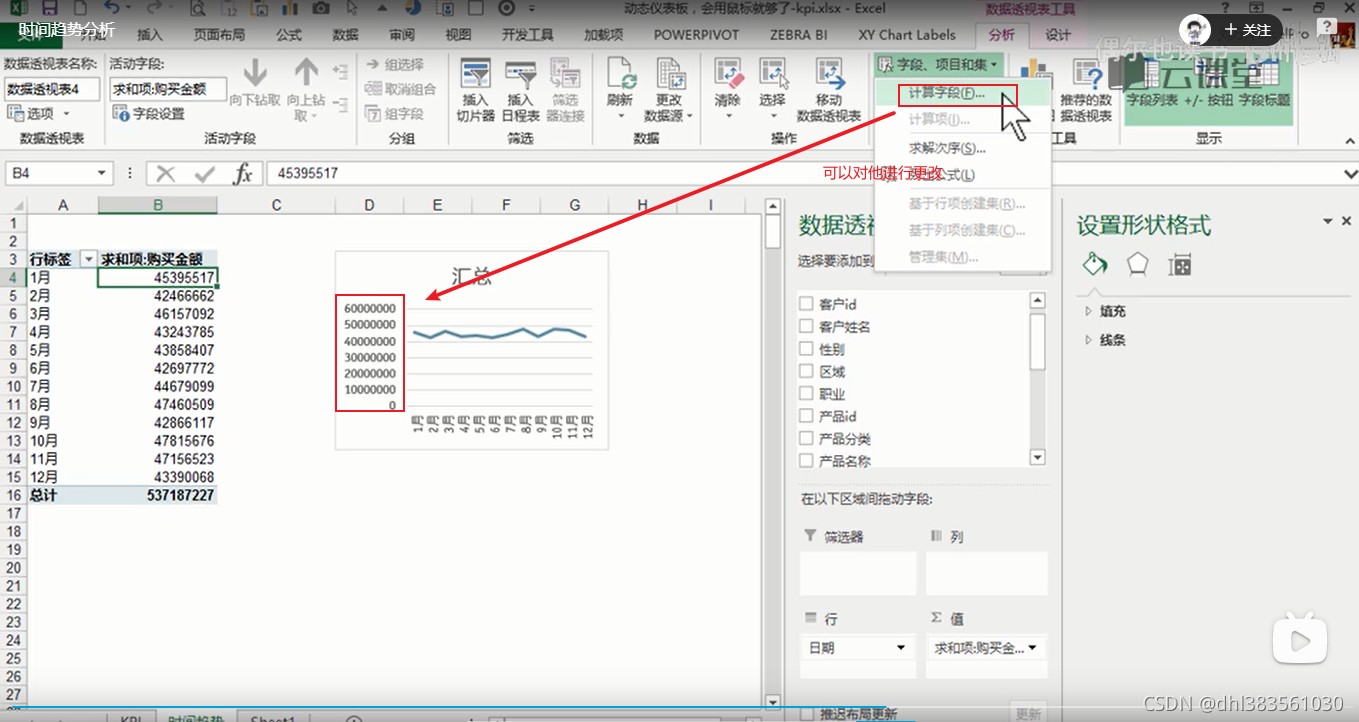Click 字段设置 field settings
Screen dimensions: 1359x722
(x=150, y=114)
